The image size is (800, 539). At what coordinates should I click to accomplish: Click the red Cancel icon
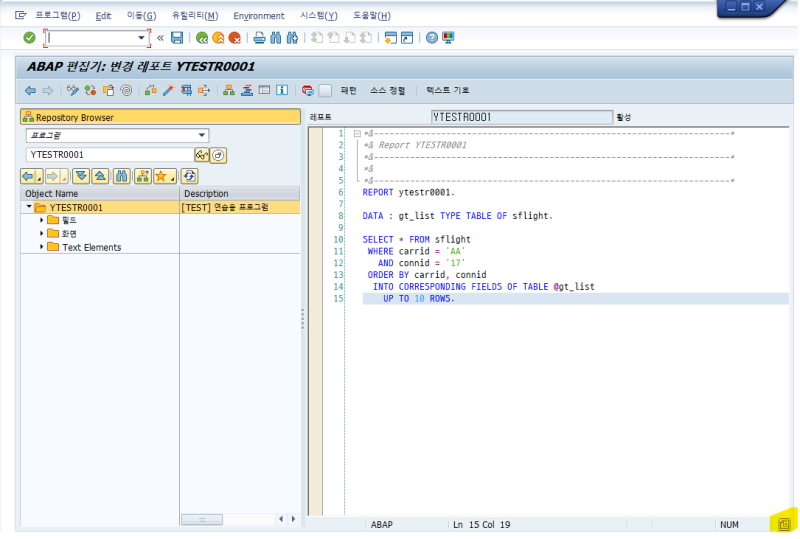tap(235, 38)
